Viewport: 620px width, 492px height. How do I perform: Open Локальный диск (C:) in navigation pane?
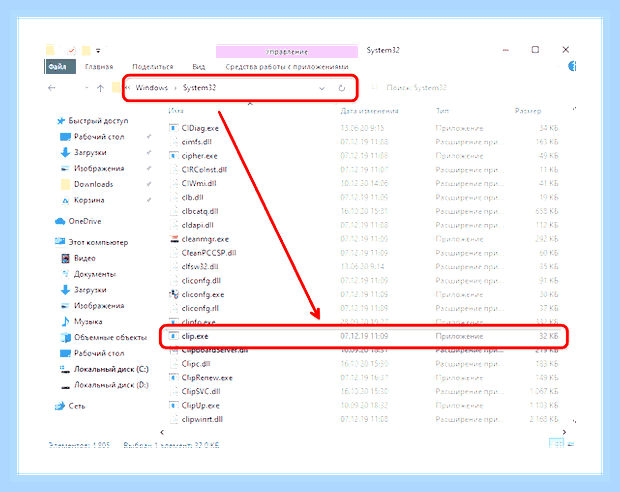(x=111, y=369)
